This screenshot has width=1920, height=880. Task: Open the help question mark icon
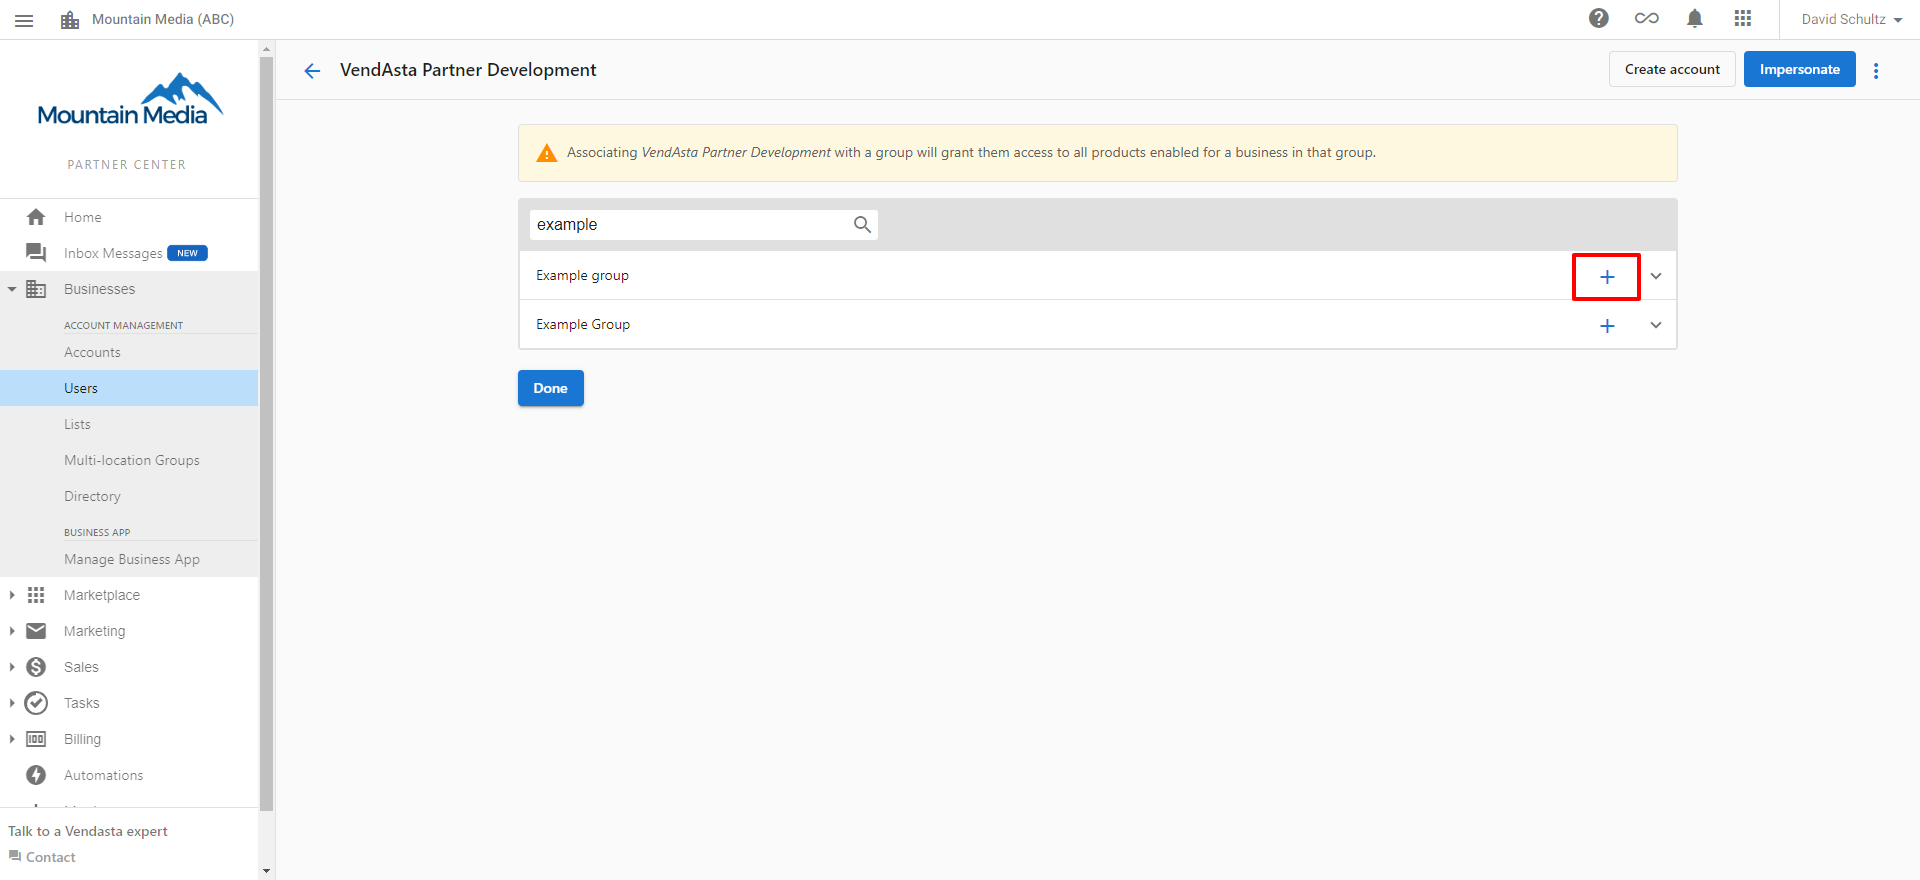click(x=1599, y=18)
